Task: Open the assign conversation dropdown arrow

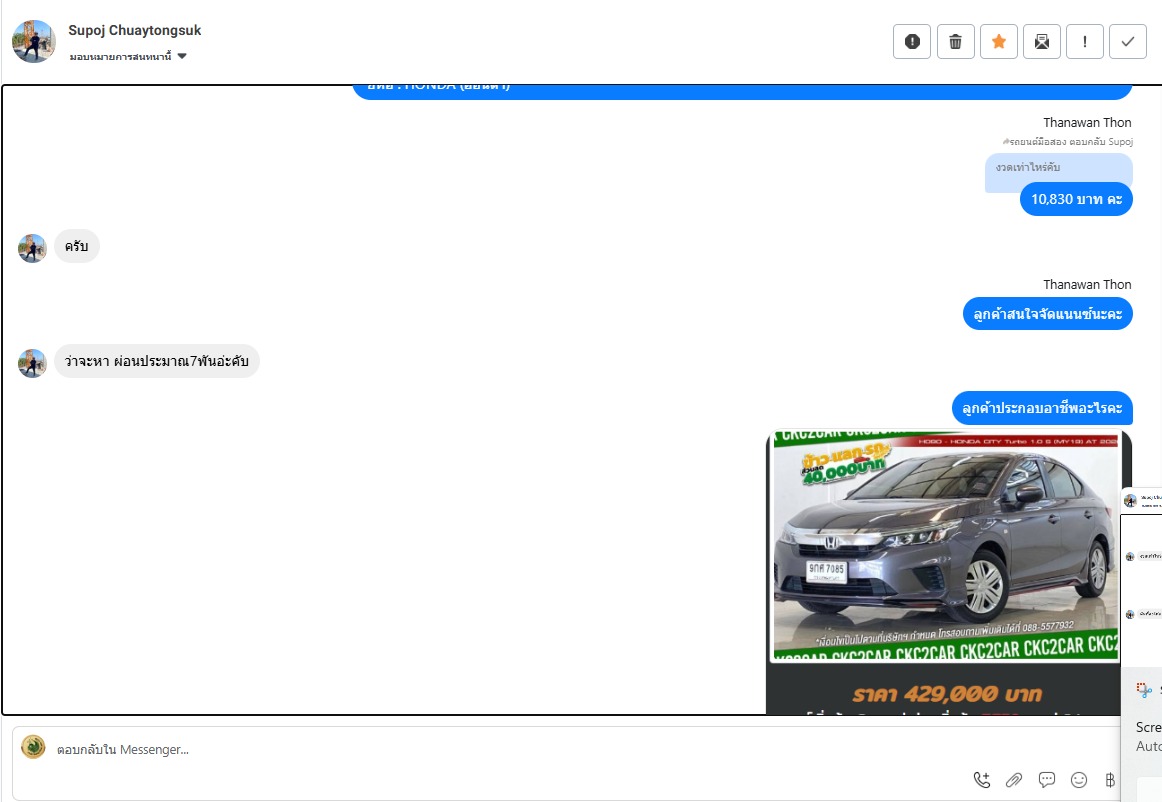Action: [182, 56]
